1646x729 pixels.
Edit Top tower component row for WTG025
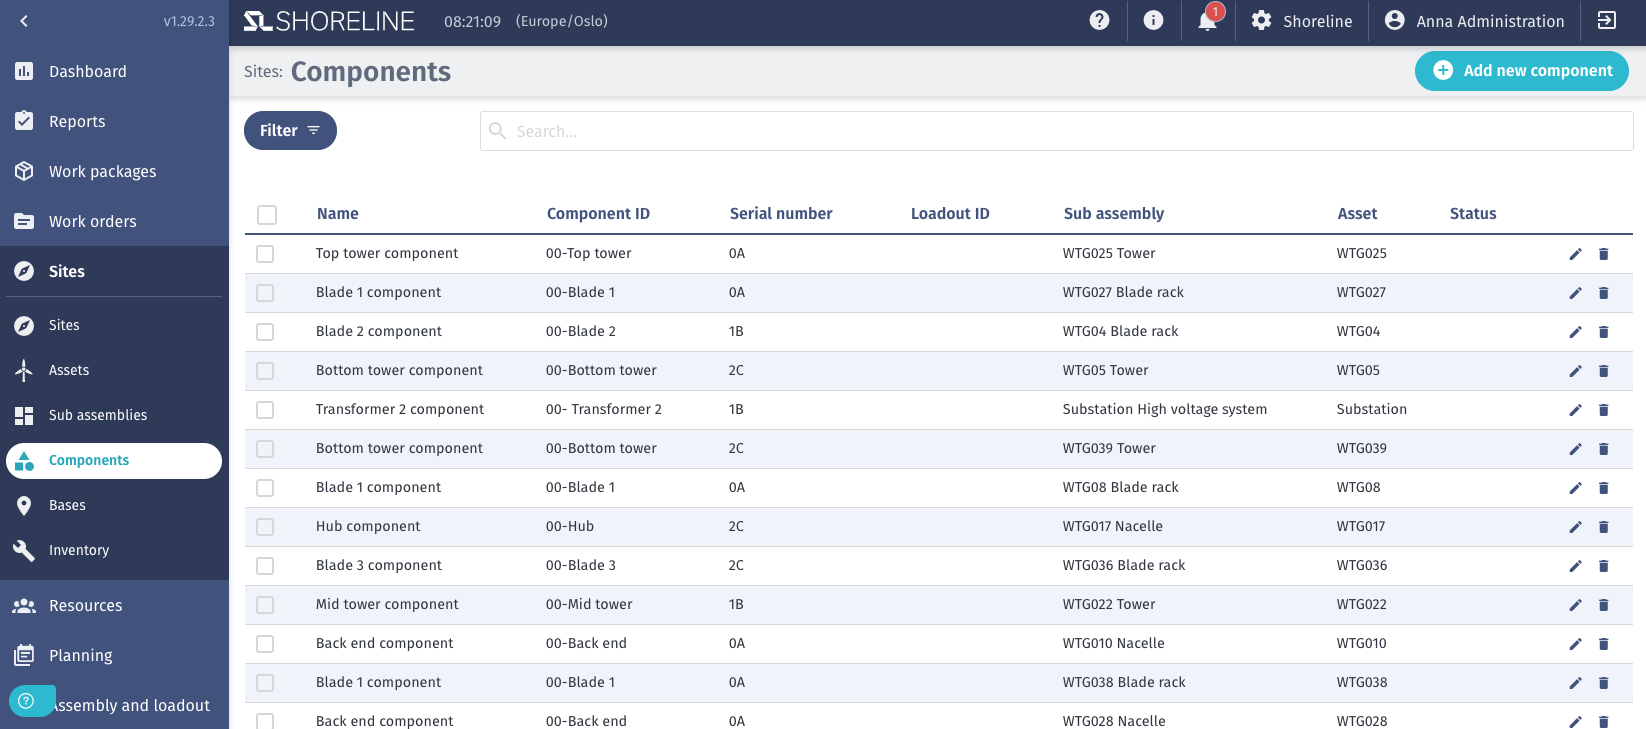tap(1575, 254)
